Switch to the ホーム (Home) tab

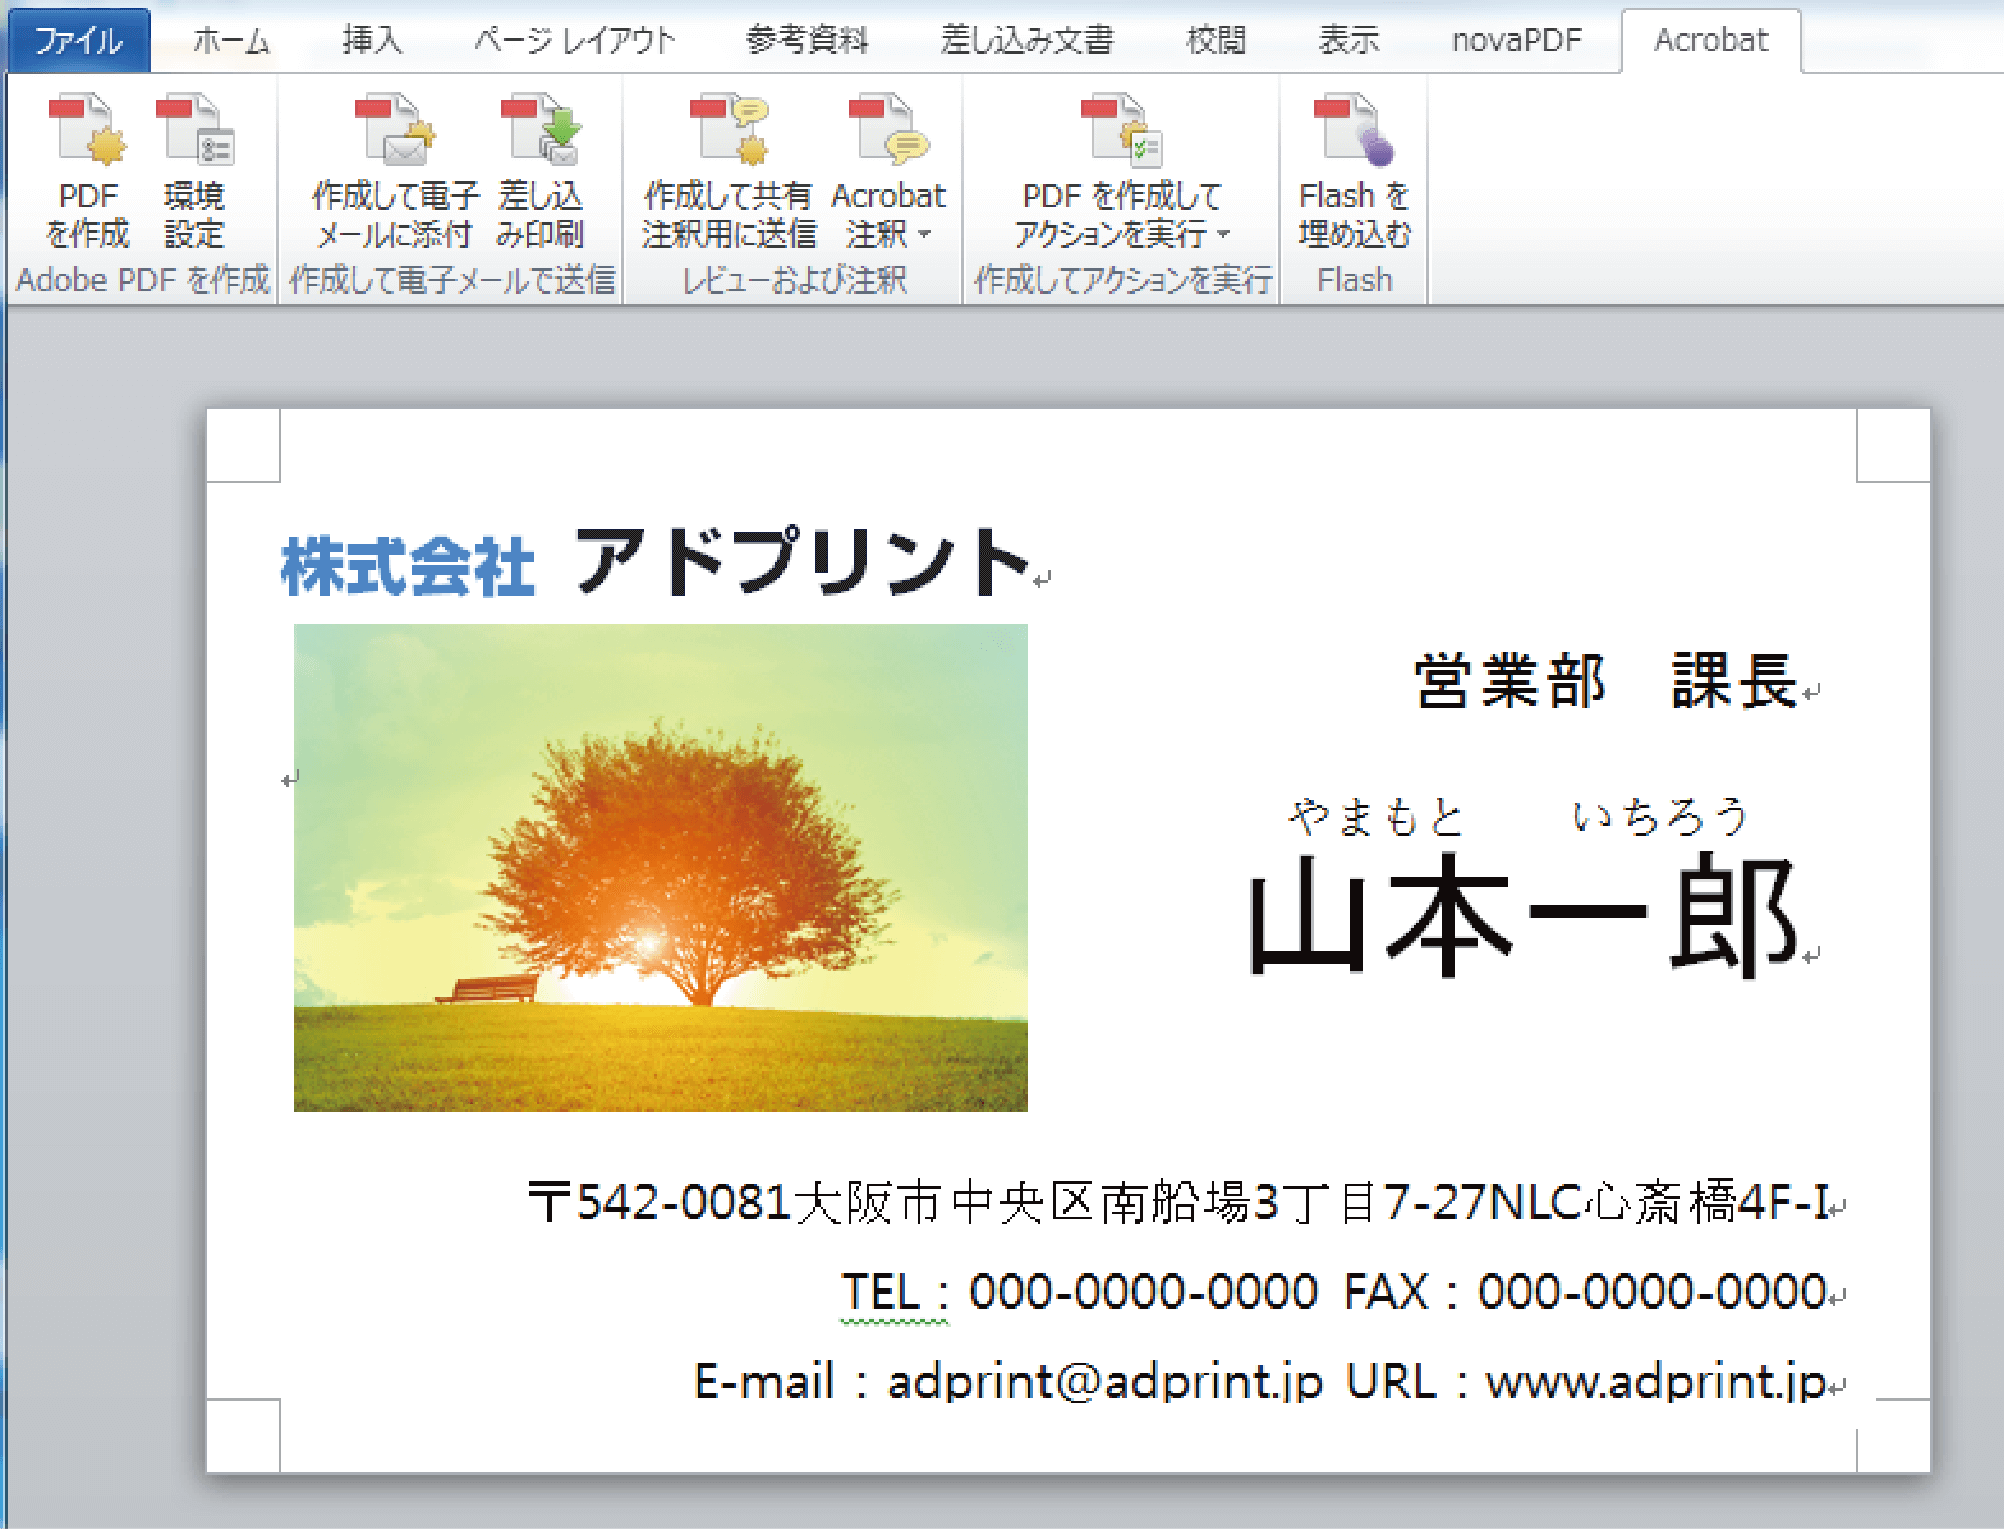[231, 41]
